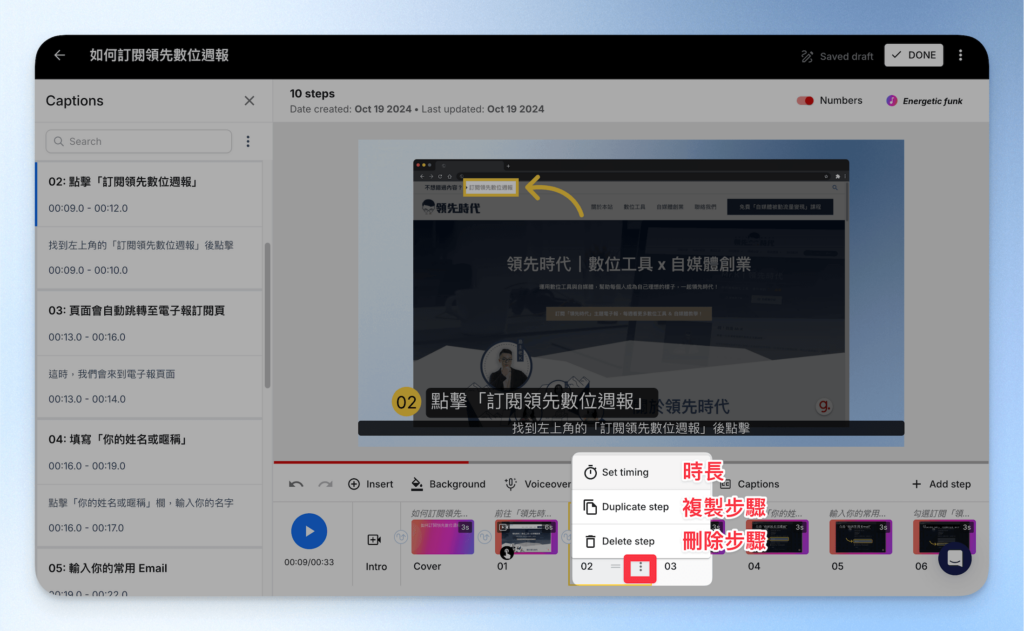Viewport: 1024px width, 631px height.
Task: Select caption 03: 頁面會自動跳轉至電子報訂閱頁
Action: coord(150,323)
